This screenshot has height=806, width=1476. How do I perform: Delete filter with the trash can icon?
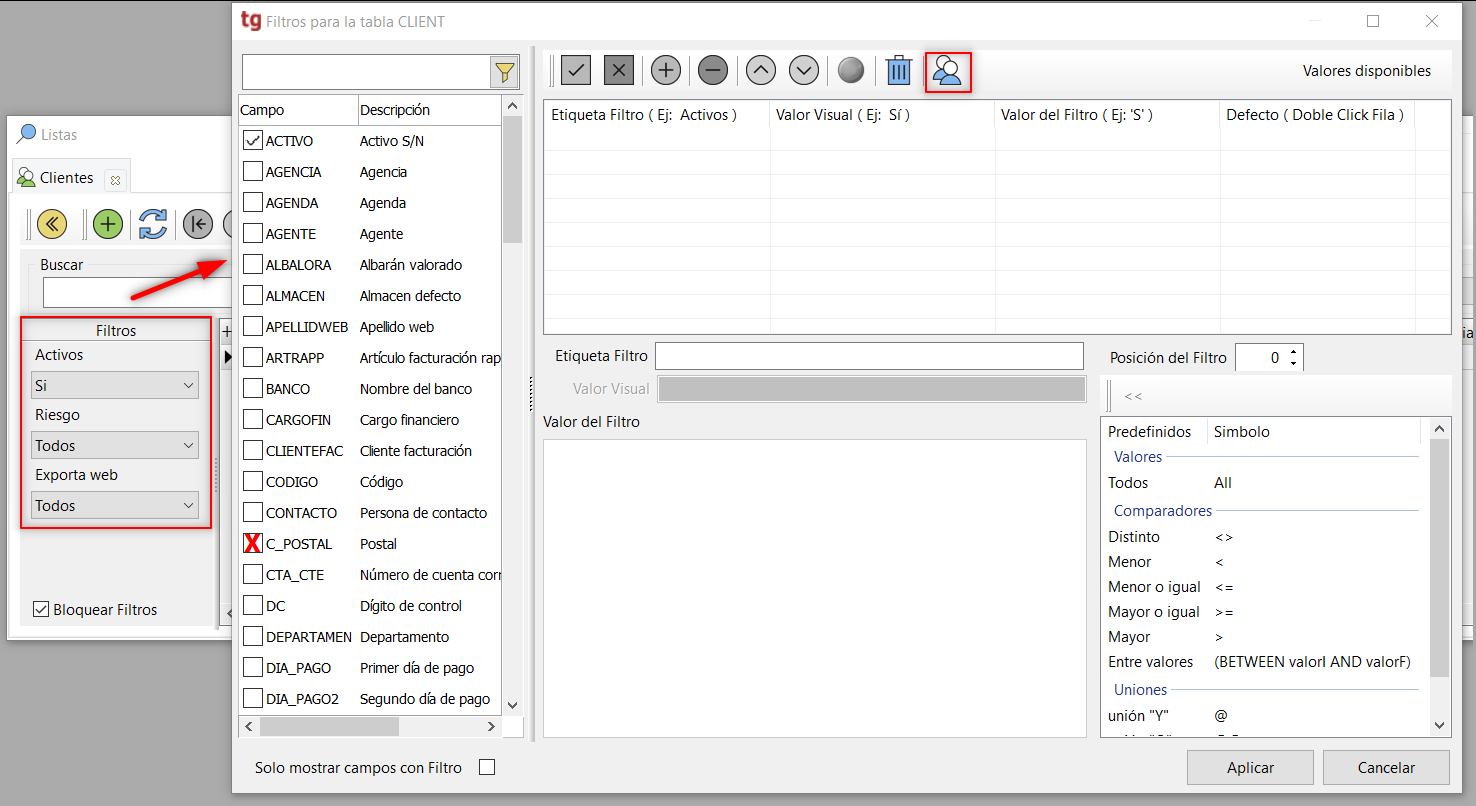point(900,71)
